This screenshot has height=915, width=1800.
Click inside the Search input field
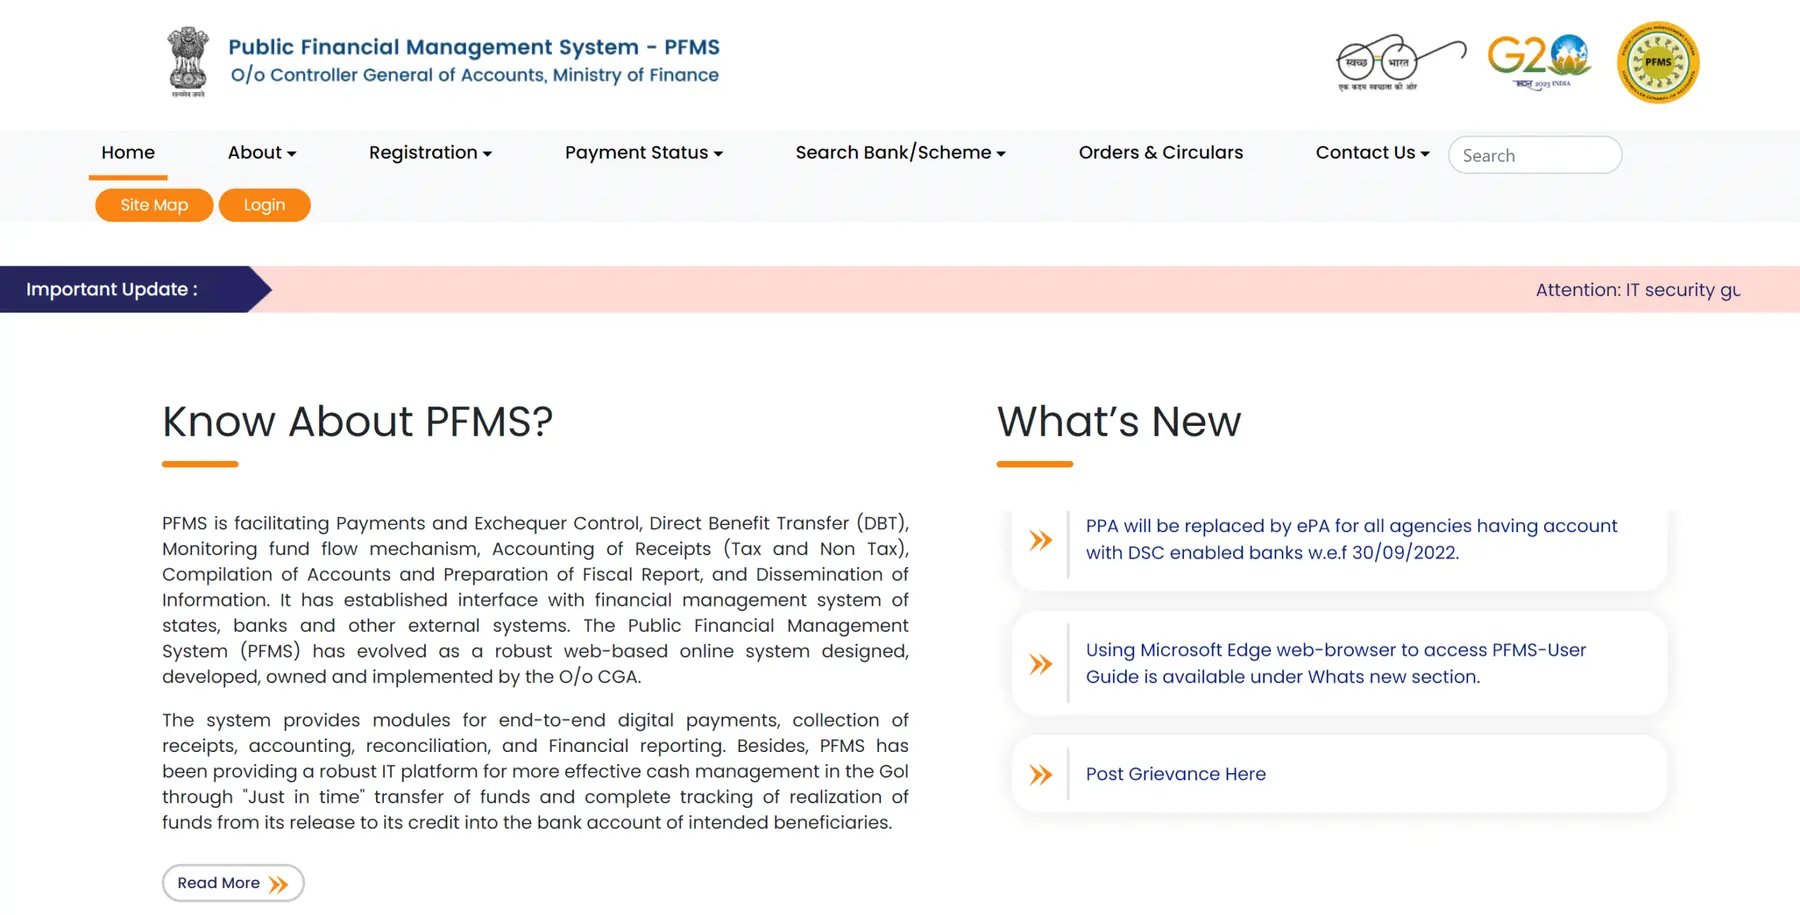(x=1535, y=155)
